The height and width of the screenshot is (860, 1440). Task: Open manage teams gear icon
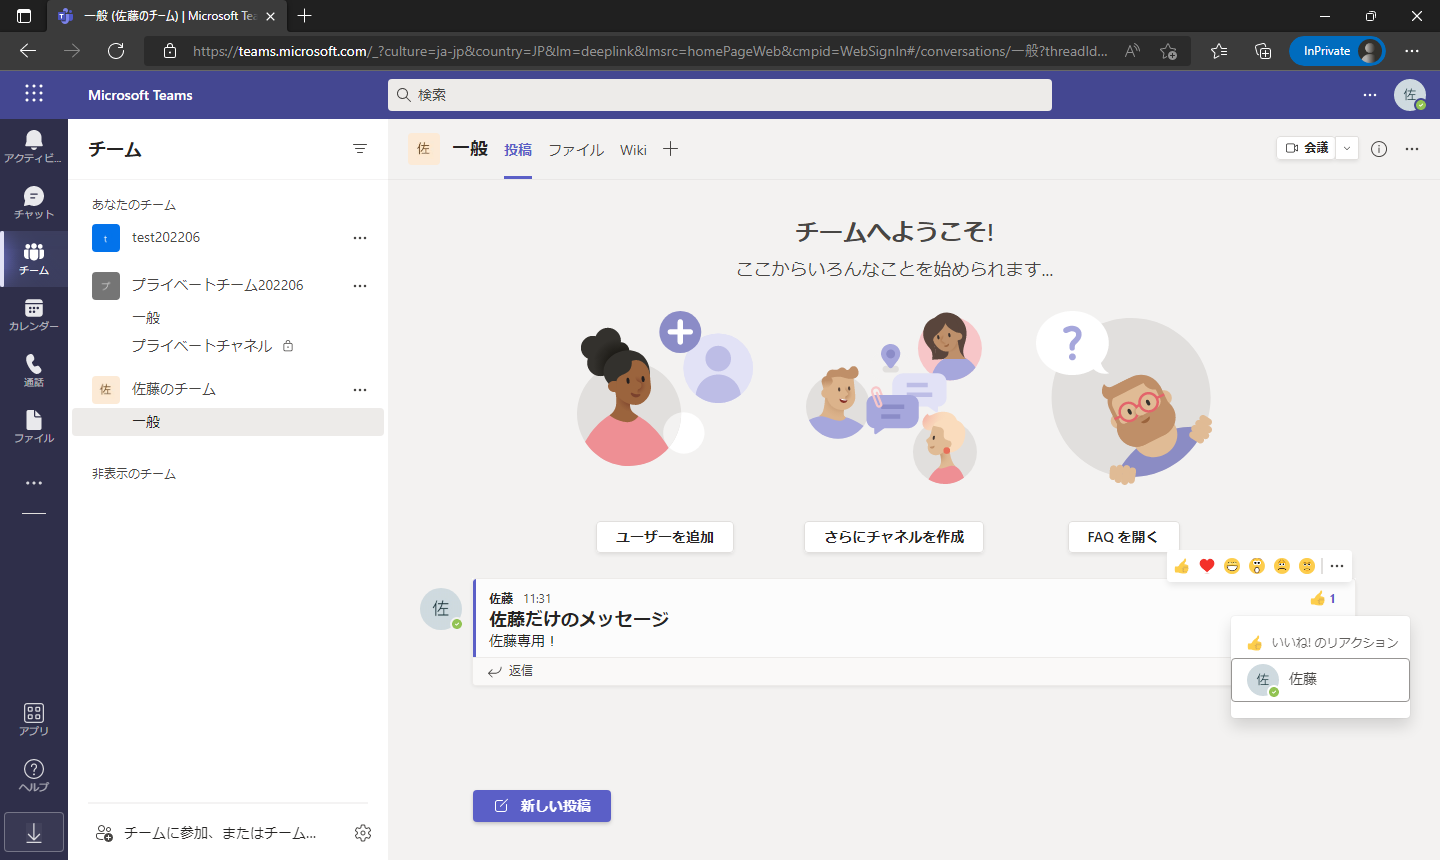[x=363, y=833]
